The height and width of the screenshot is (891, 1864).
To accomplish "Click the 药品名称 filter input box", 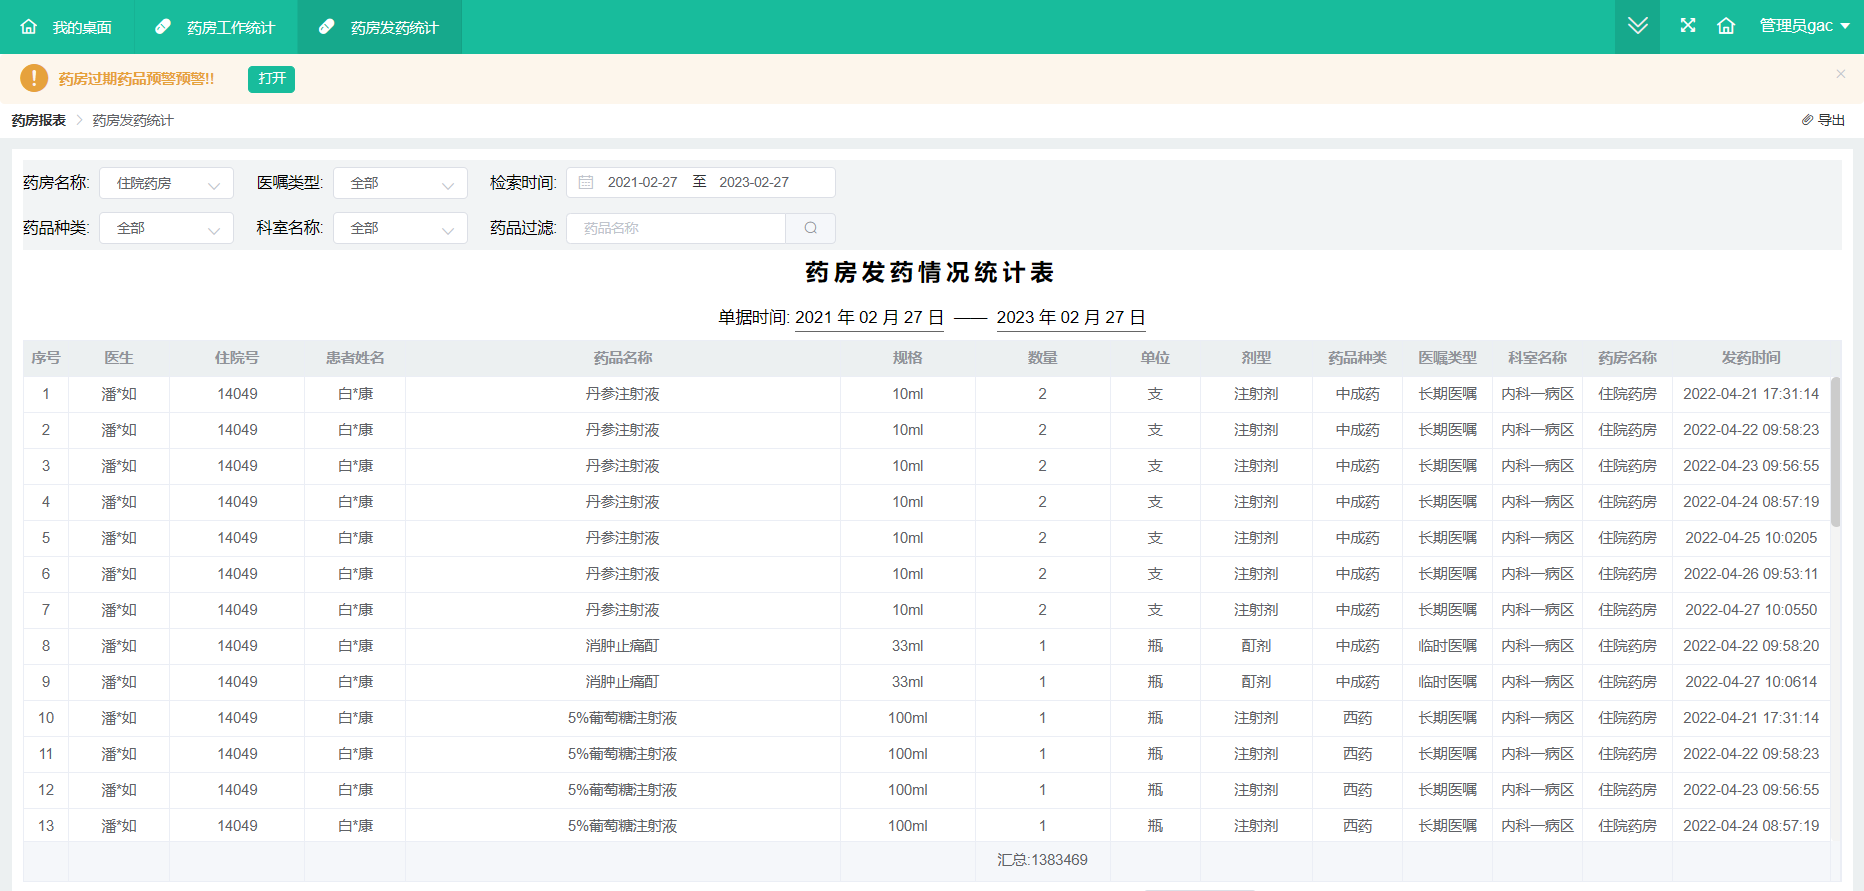I will point(676,228).
